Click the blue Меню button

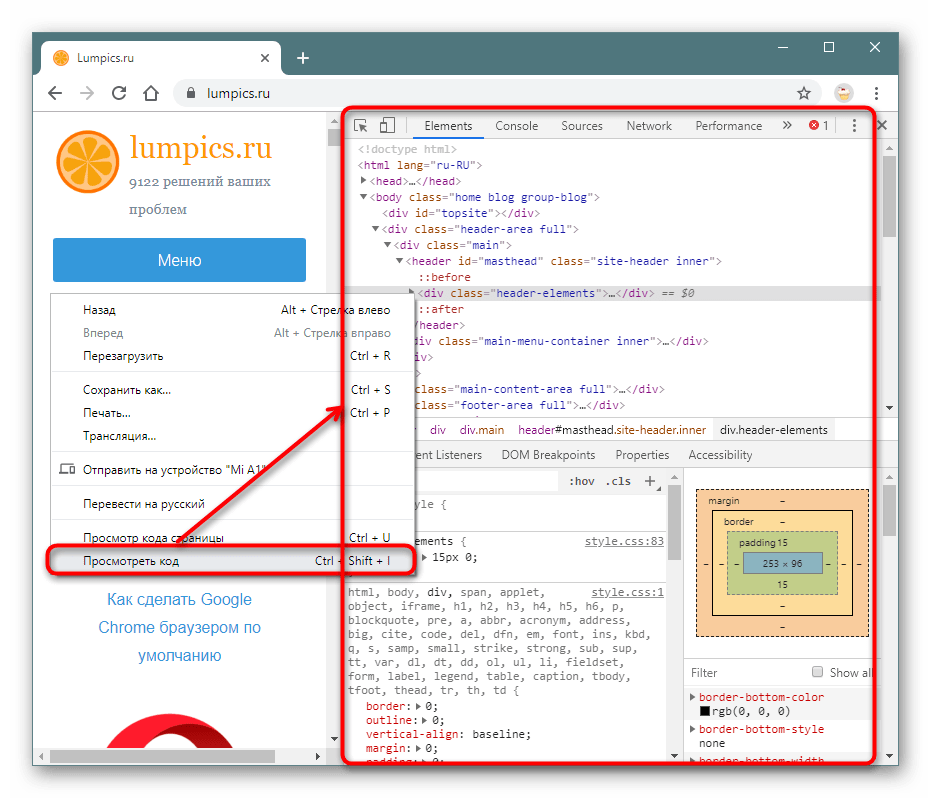pyautogui.click(x=179, y=261)
